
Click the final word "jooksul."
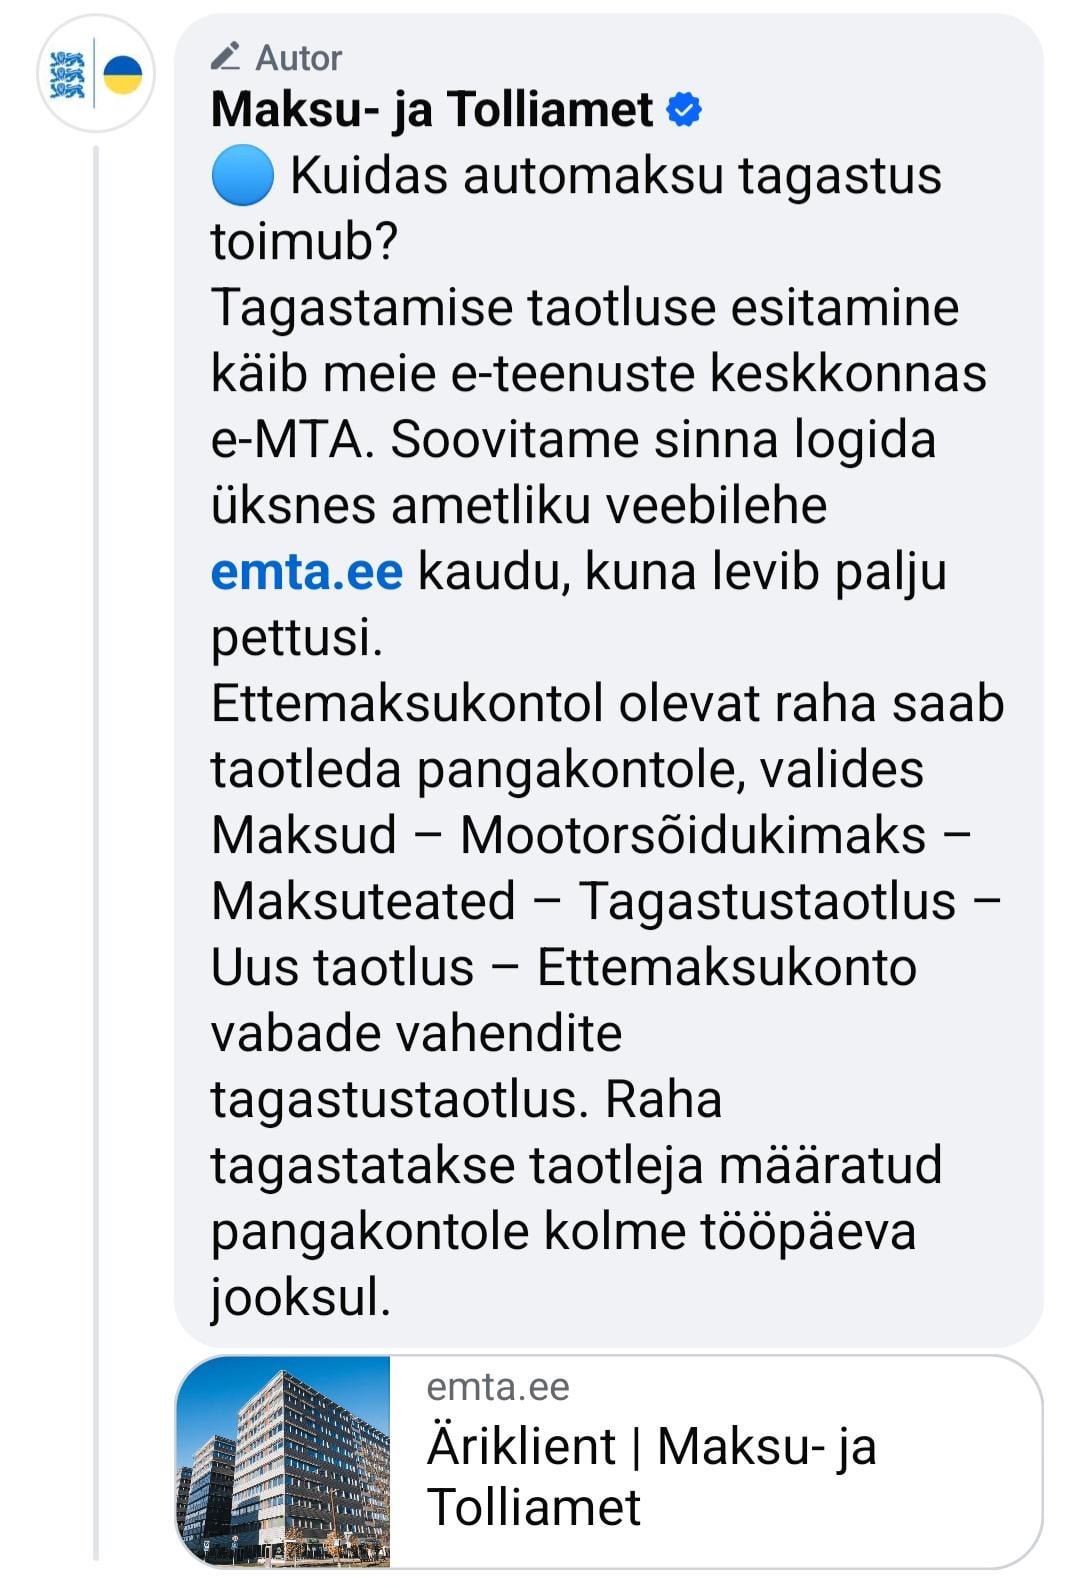coord(300,1298)
